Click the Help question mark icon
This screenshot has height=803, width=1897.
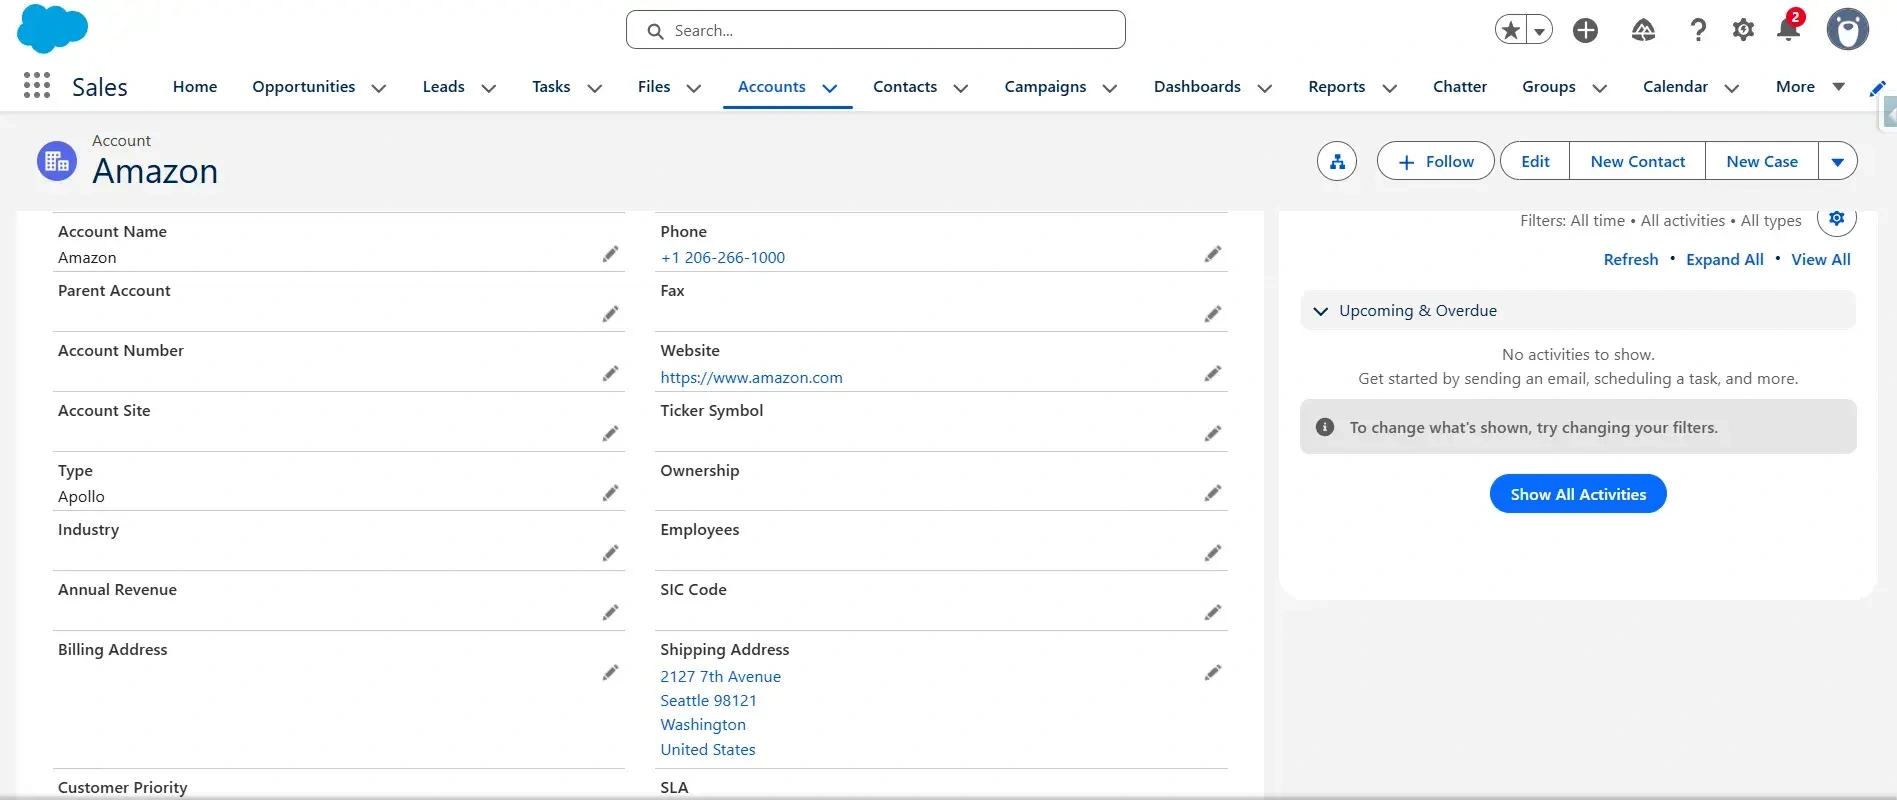pos(1697,30)
